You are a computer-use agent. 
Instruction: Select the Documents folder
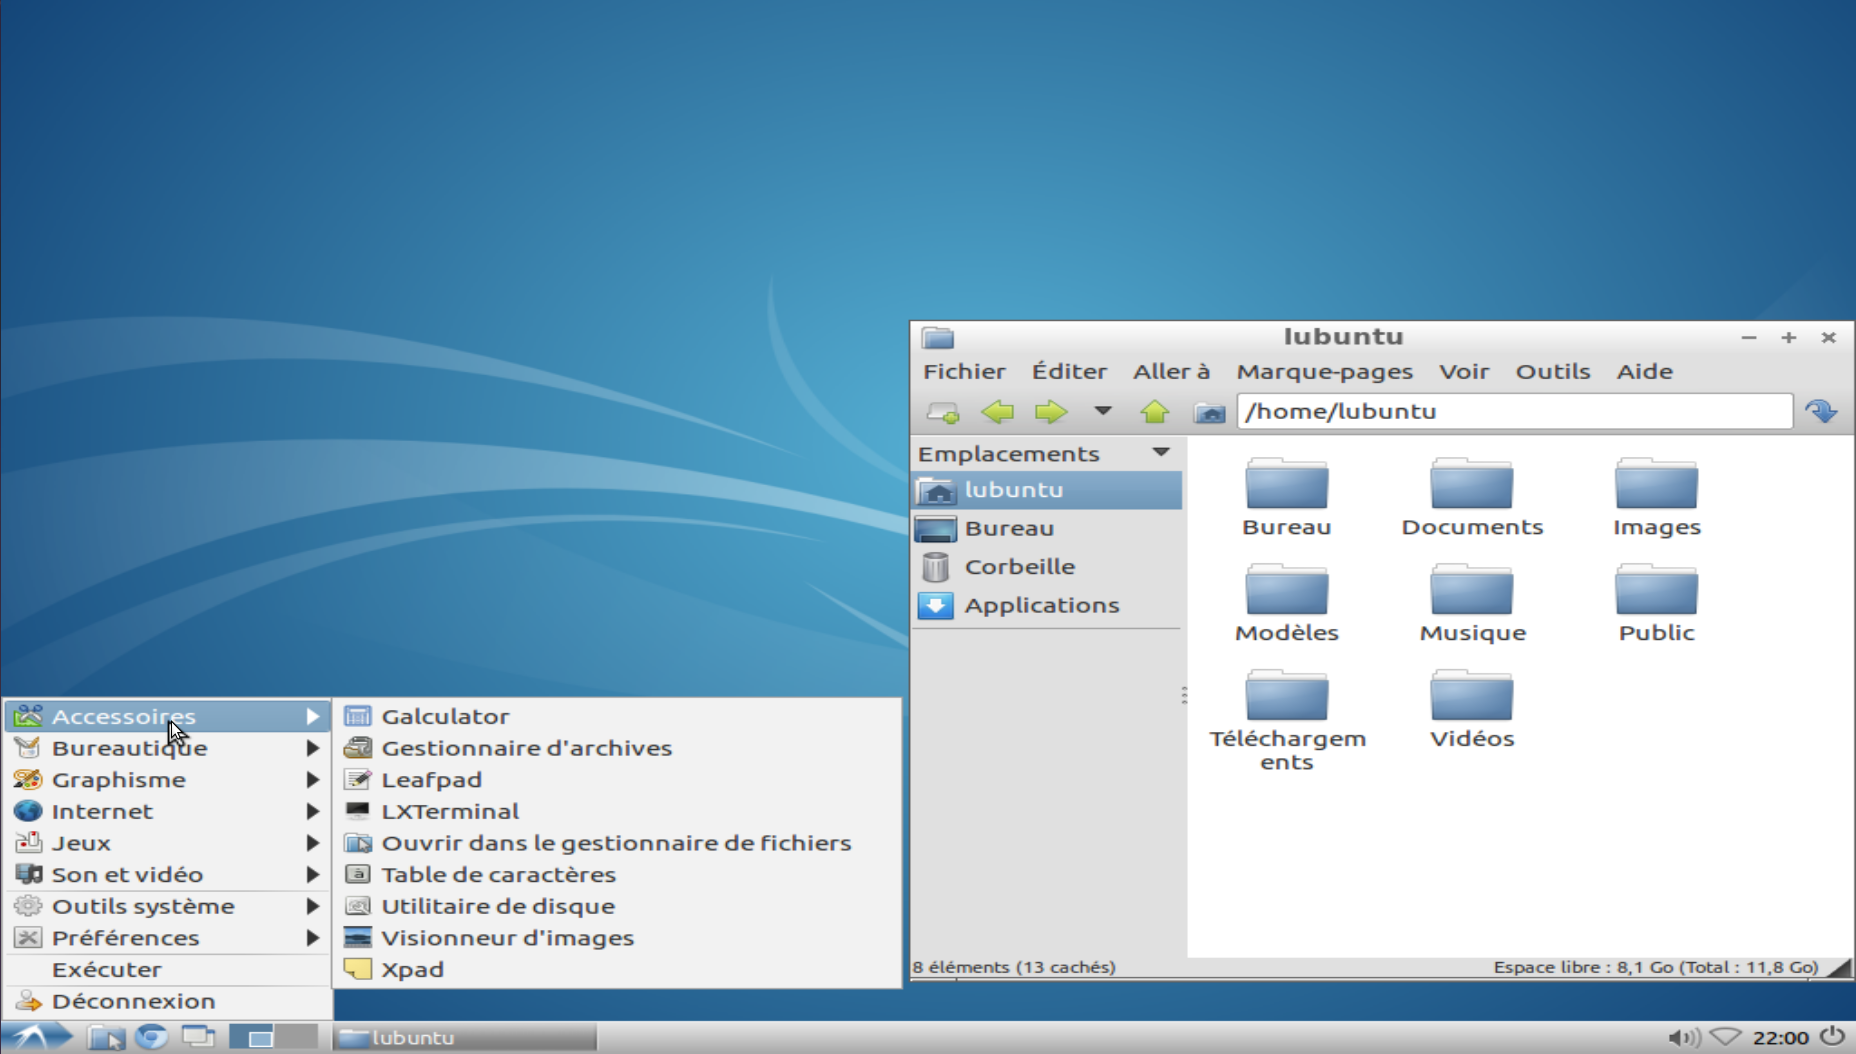pos(1472,497)
